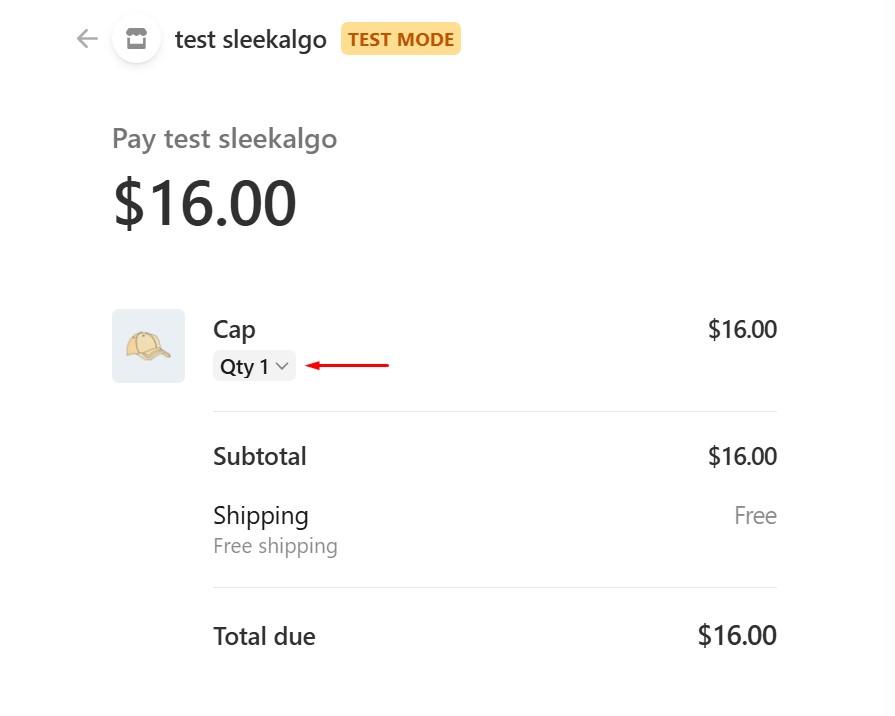Click the storefront icon beside merchant name
This screenshot has width=895, height=716.
click(x=137, y=39)
